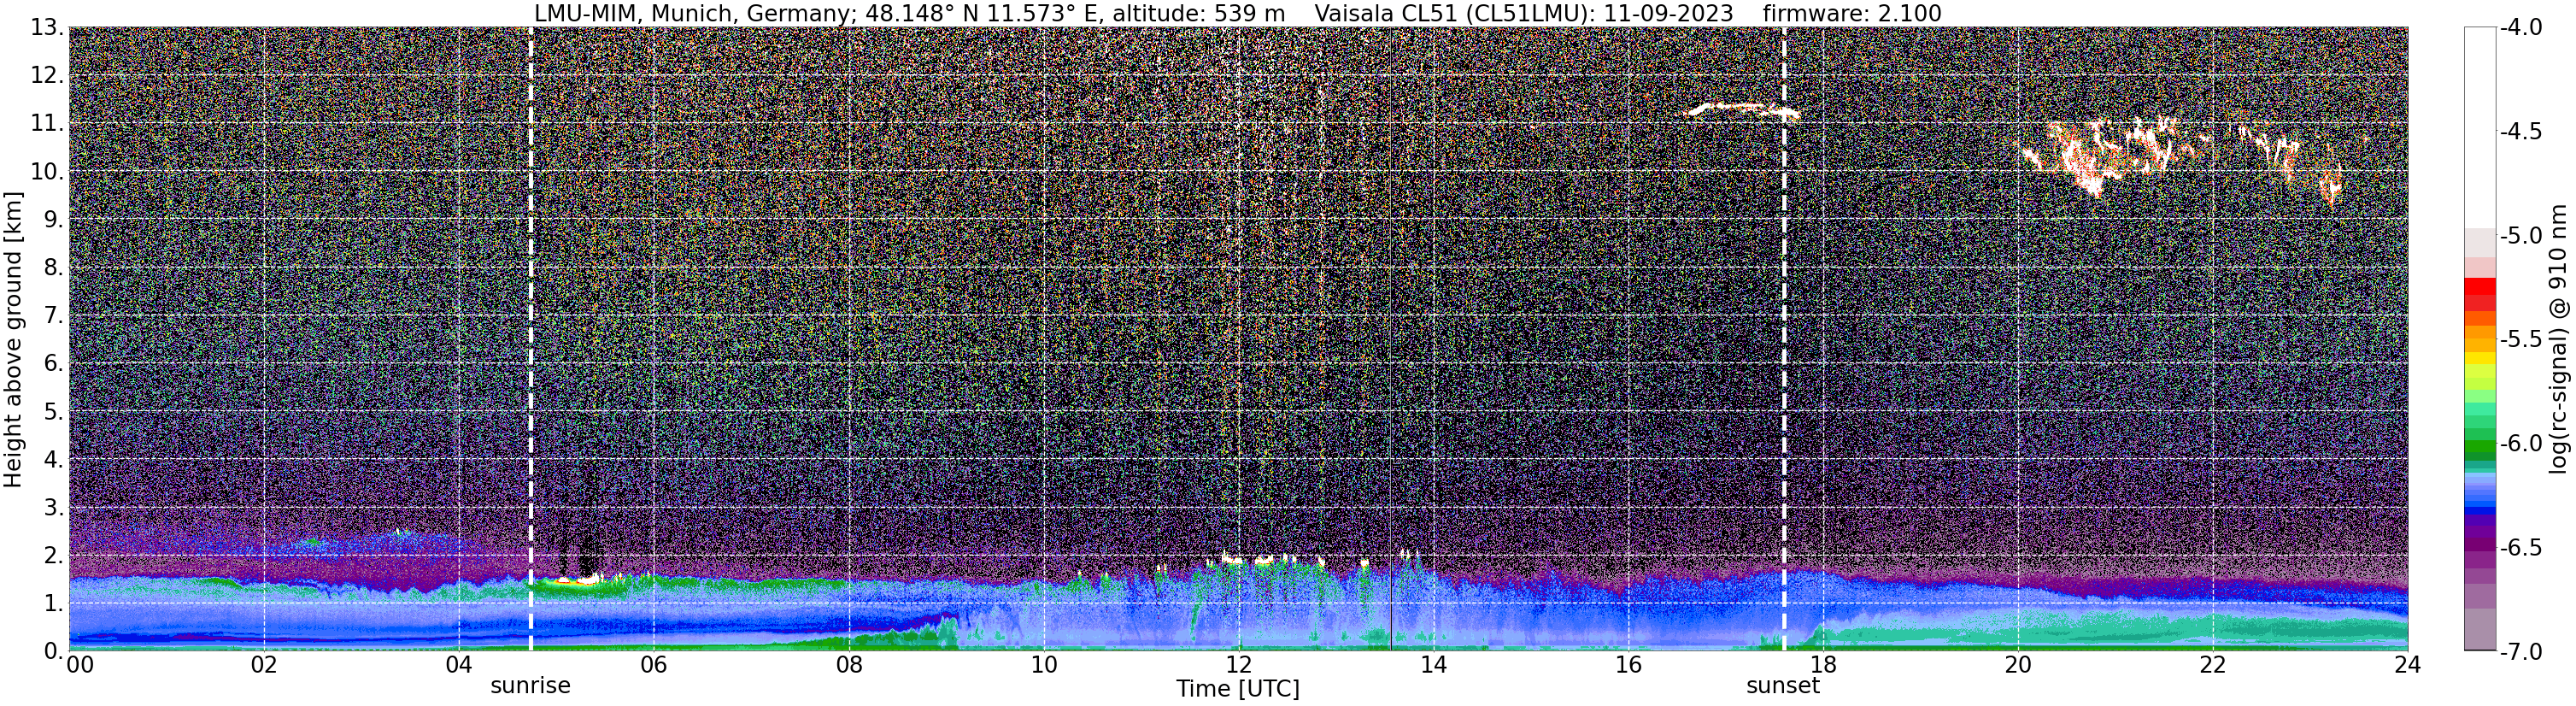This screenshot has height=706, width=2576.
Task: Click the cirrus cloud streak near 11 km at 17 UTC
Action: click(1742, 110)
